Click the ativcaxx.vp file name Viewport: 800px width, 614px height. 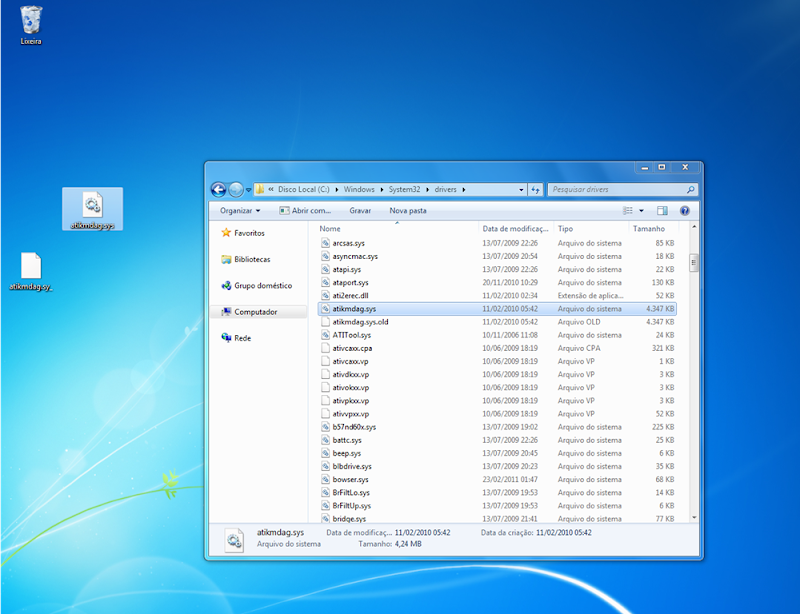coord(350,361)
